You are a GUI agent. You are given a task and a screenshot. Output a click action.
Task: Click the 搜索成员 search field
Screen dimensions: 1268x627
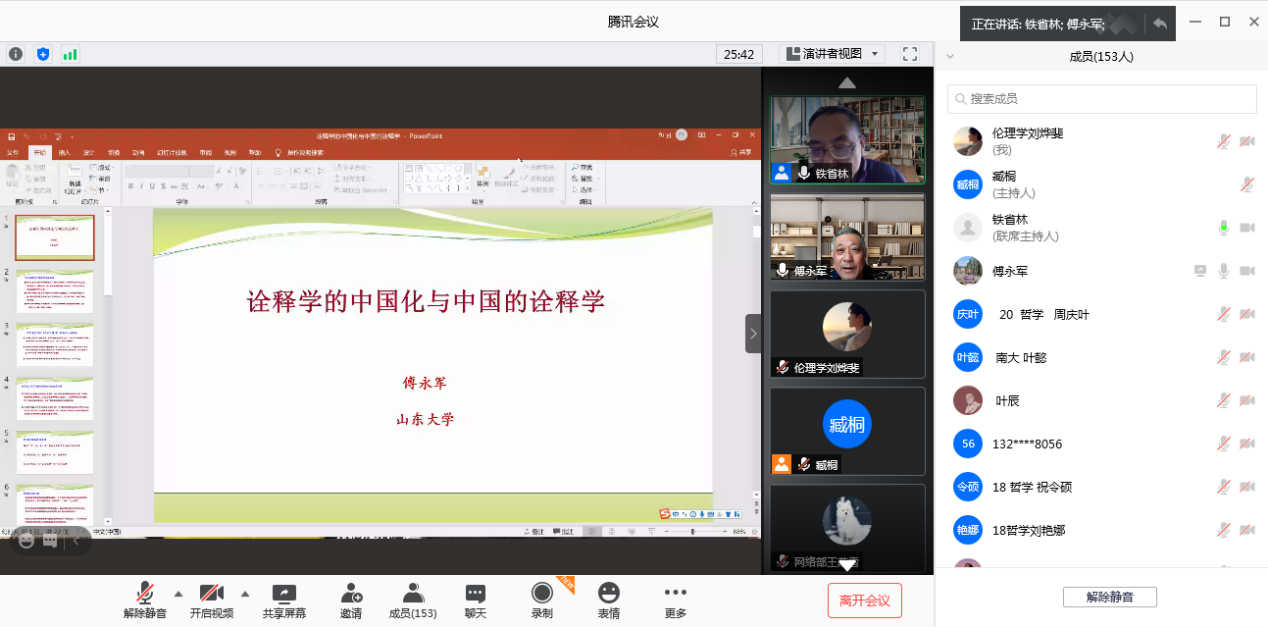(x=1101, y=99)
